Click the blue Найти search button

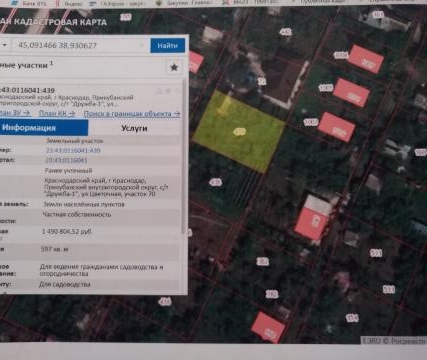pyautogui.click(x=167, y=46)
